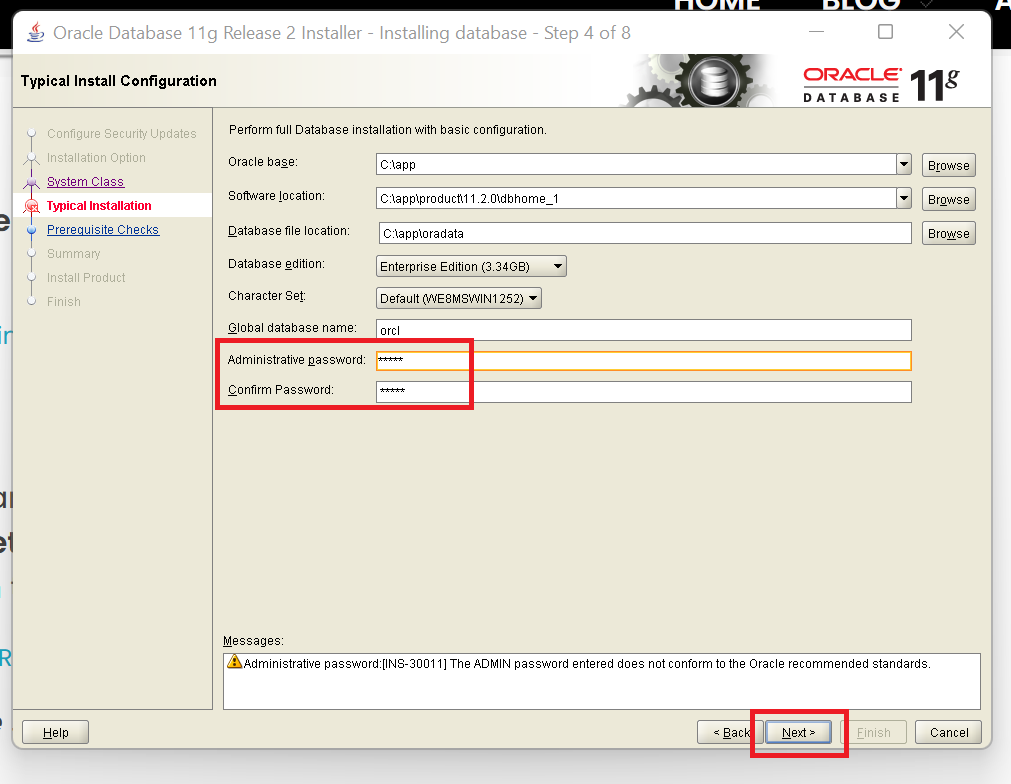Click the Installation Option step

point(96,158)
